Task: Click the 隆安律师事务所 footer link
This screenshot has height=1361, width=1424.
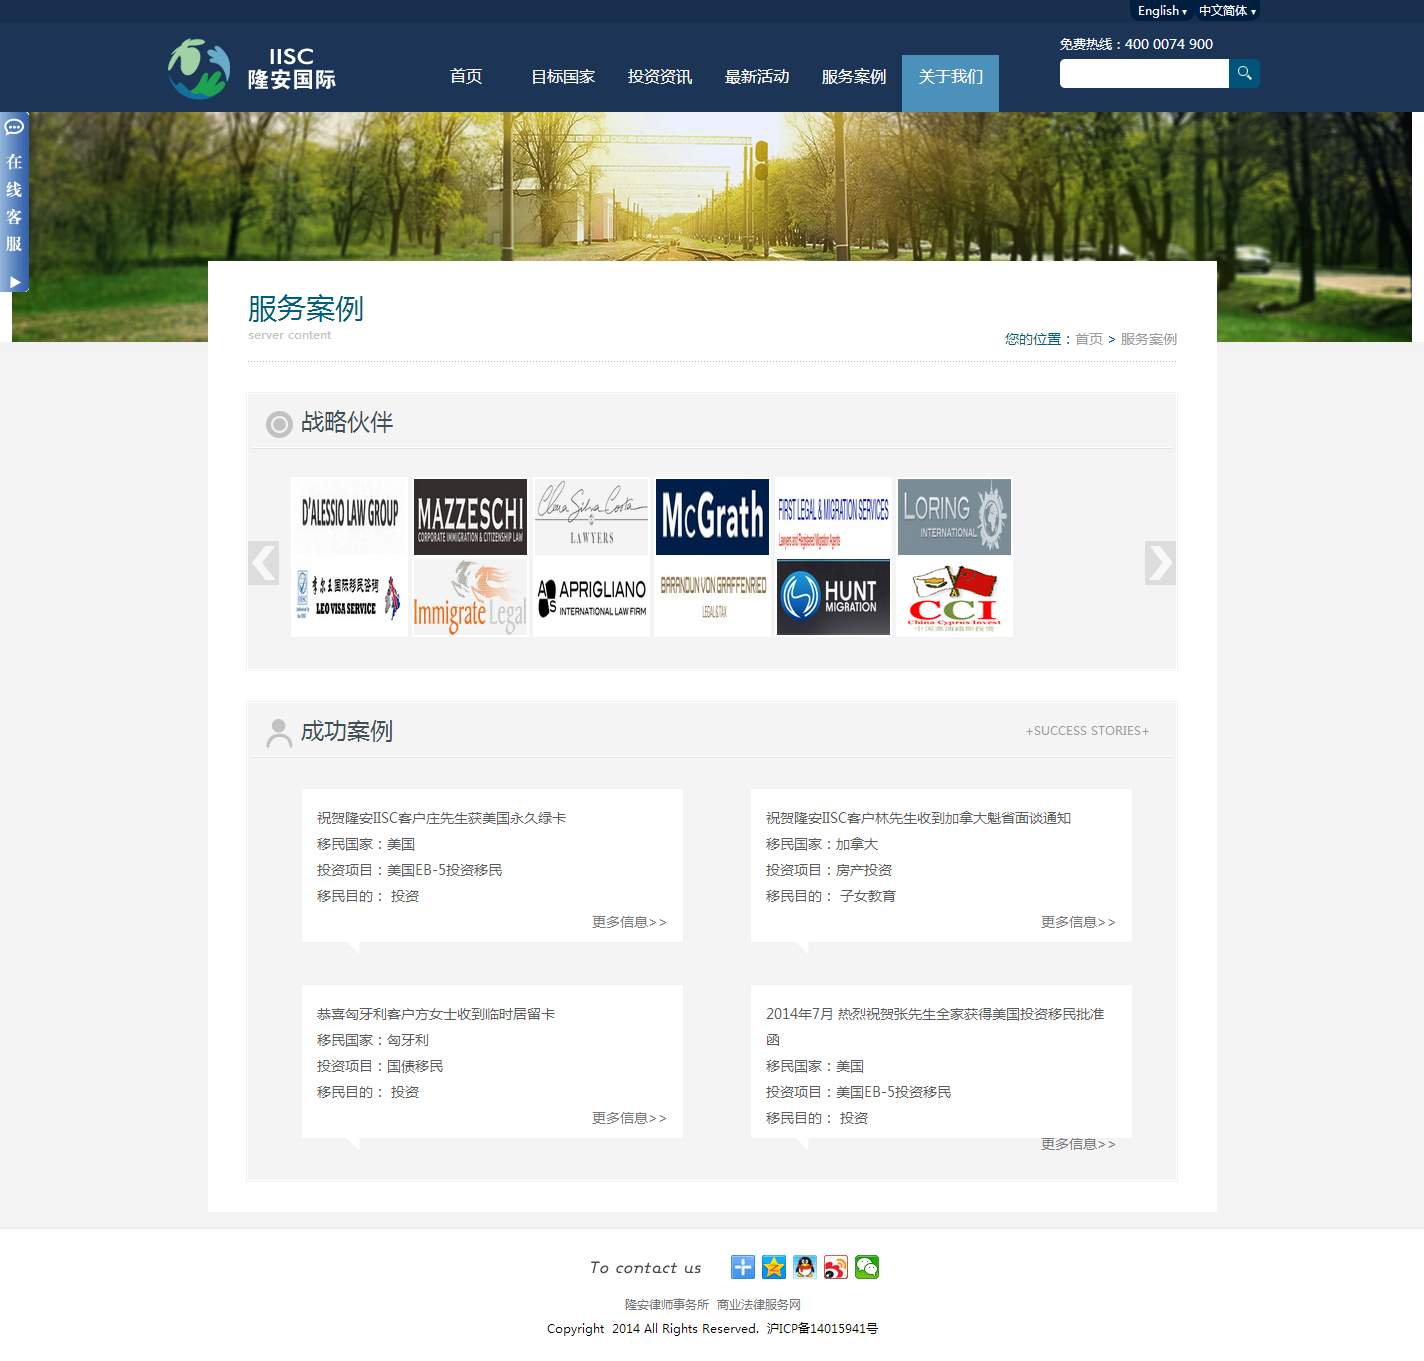Action: tap(667, 1304)
